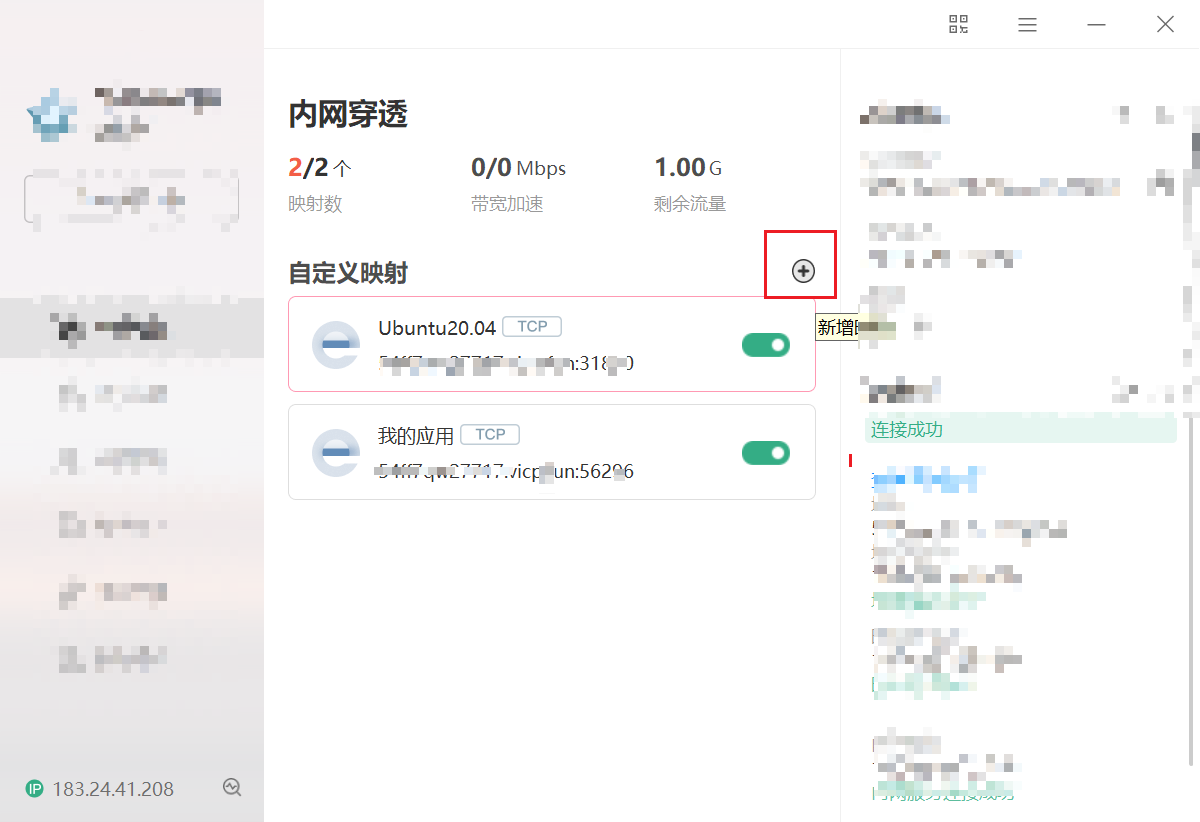
Task: Click the TCP tag next to 我的应用
Action: (x=490, y=434)
